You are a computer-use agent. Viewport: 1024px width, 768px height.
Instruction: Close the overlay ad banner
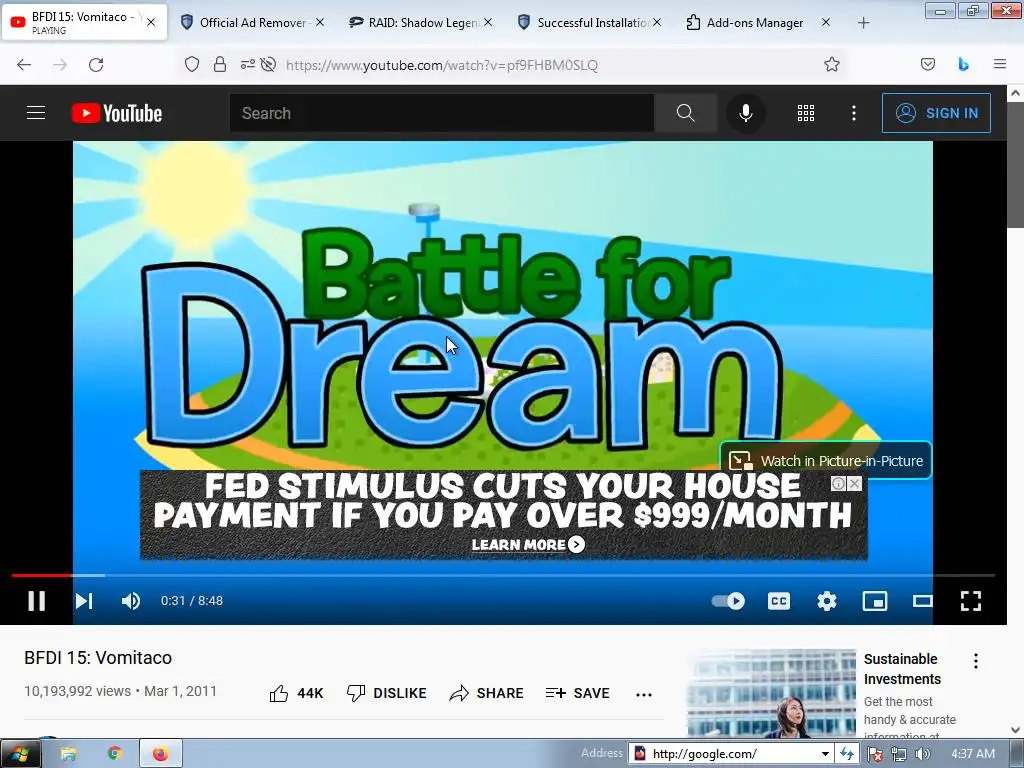854,483
